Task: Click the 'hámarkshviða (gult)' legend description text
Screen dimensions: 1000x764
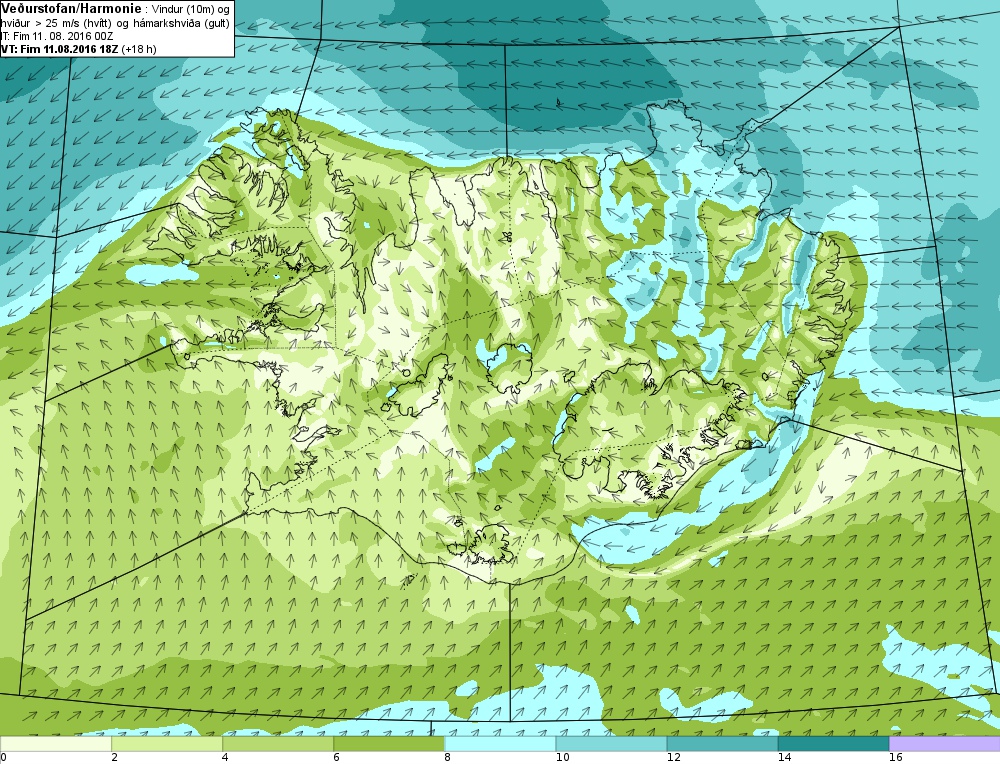Action: (x=182, y=24)
